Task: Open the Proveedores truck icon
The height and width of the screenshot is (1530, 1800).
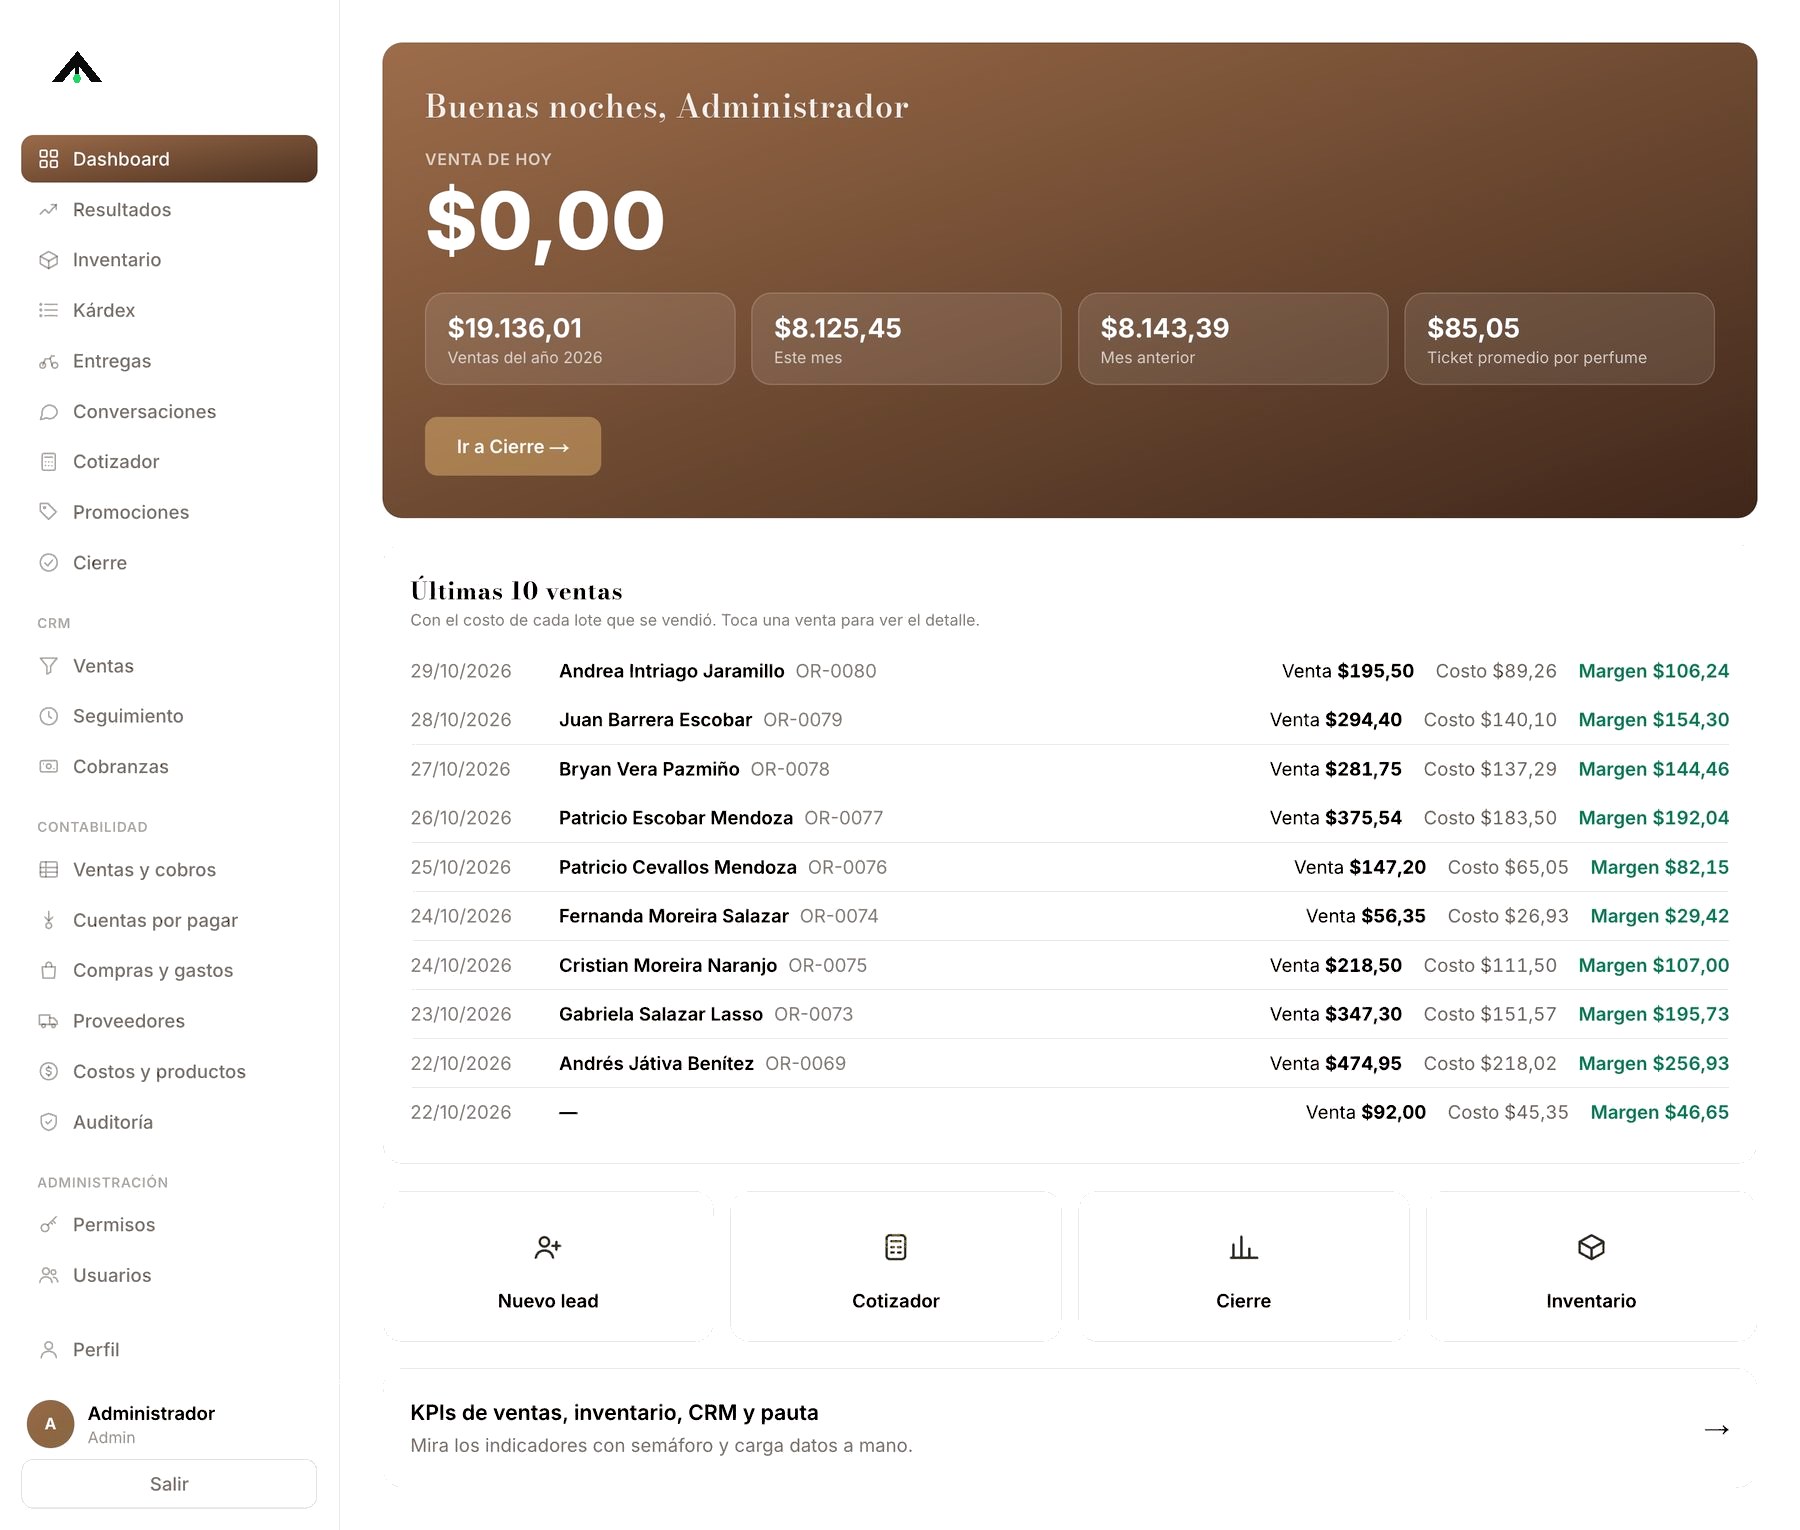Action: (48, 1021)
